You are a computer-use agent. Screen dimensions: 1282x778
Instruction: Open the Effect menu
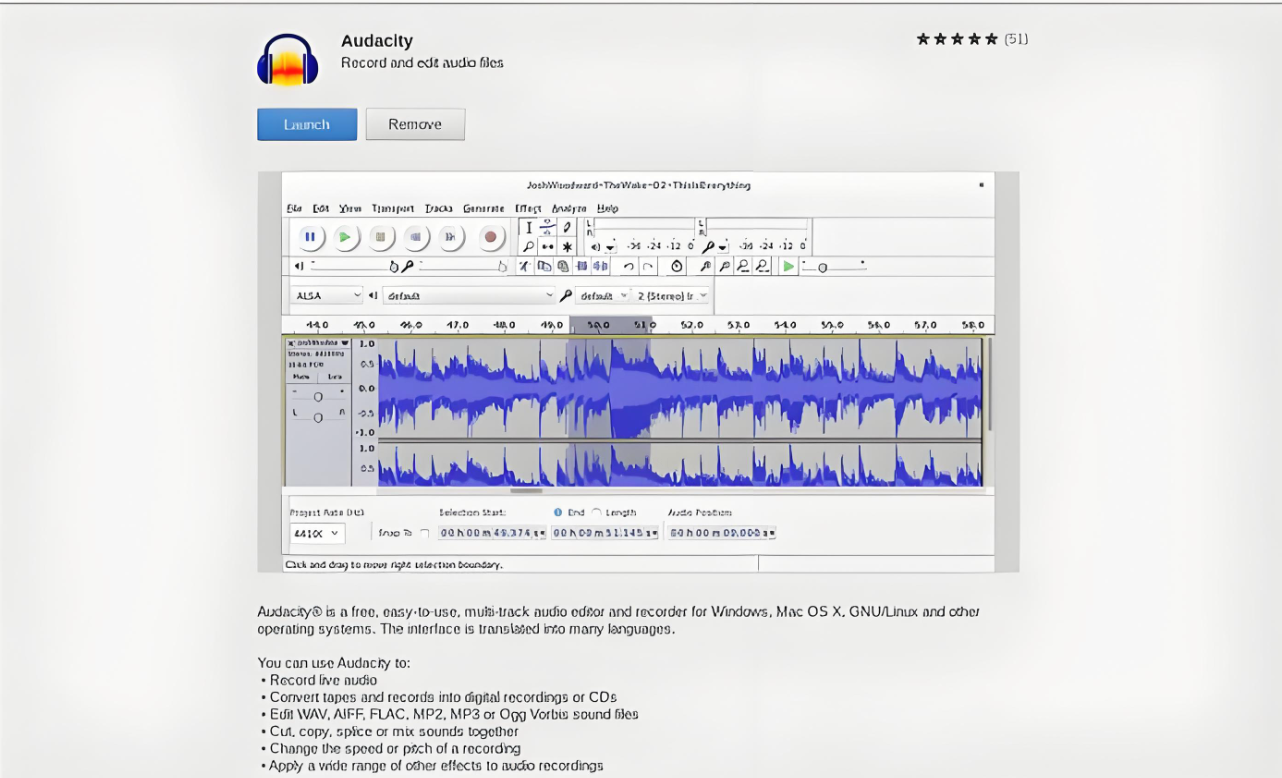coord(527,208)
